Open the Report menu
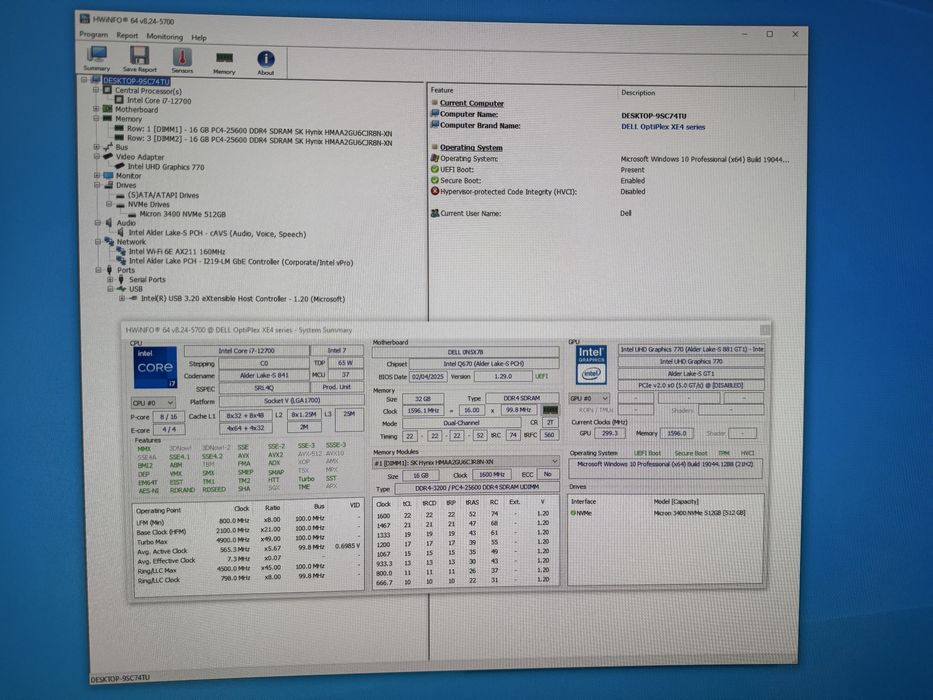Image resolution: width=933 pixels, height=700 pixels. pyautogui.click(x=127, y=36)
